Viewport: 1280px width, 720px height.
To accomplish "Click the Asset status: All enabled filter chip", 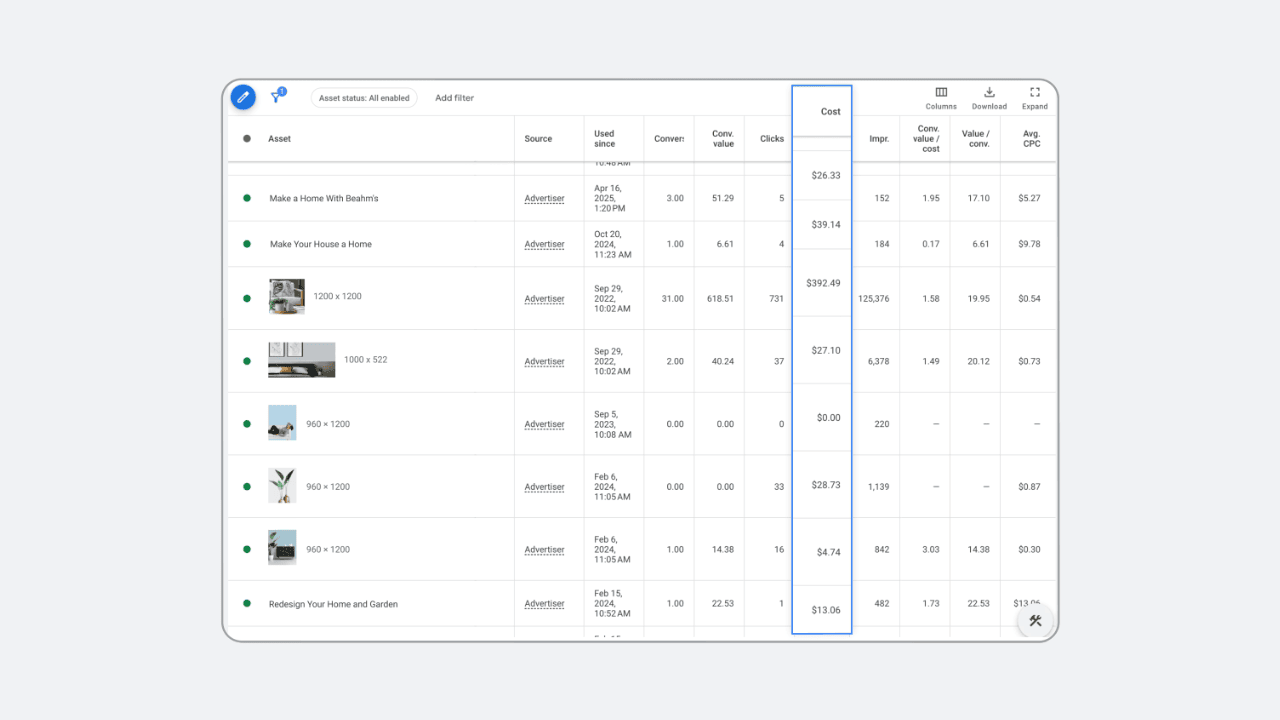I will (x=364, y=98).
